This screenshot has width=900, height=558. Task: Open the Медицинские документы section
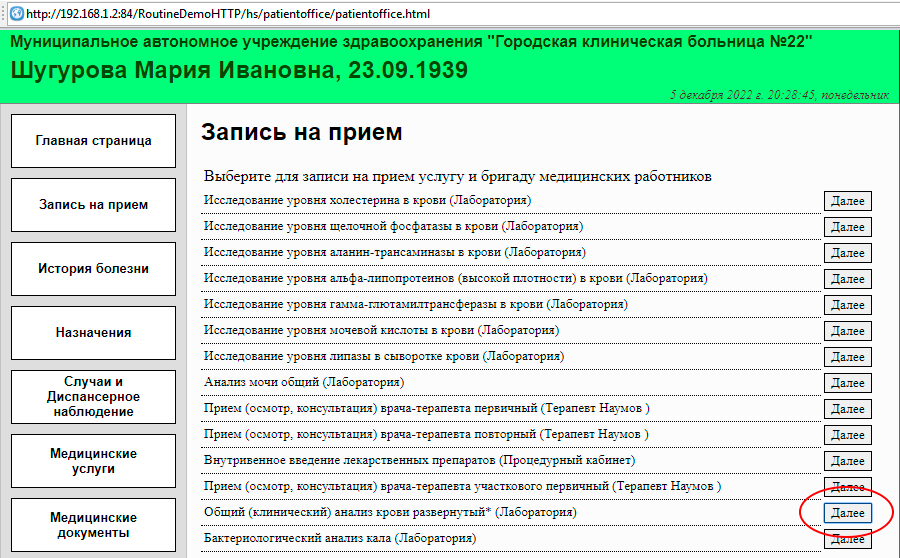click(93, 525)
